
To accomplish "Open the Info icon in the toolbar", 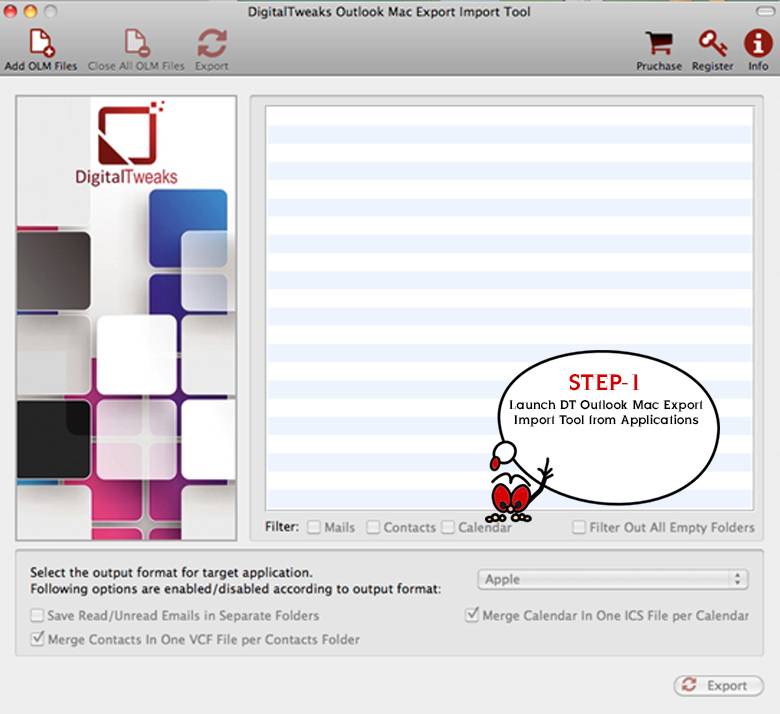I will 758,44.
